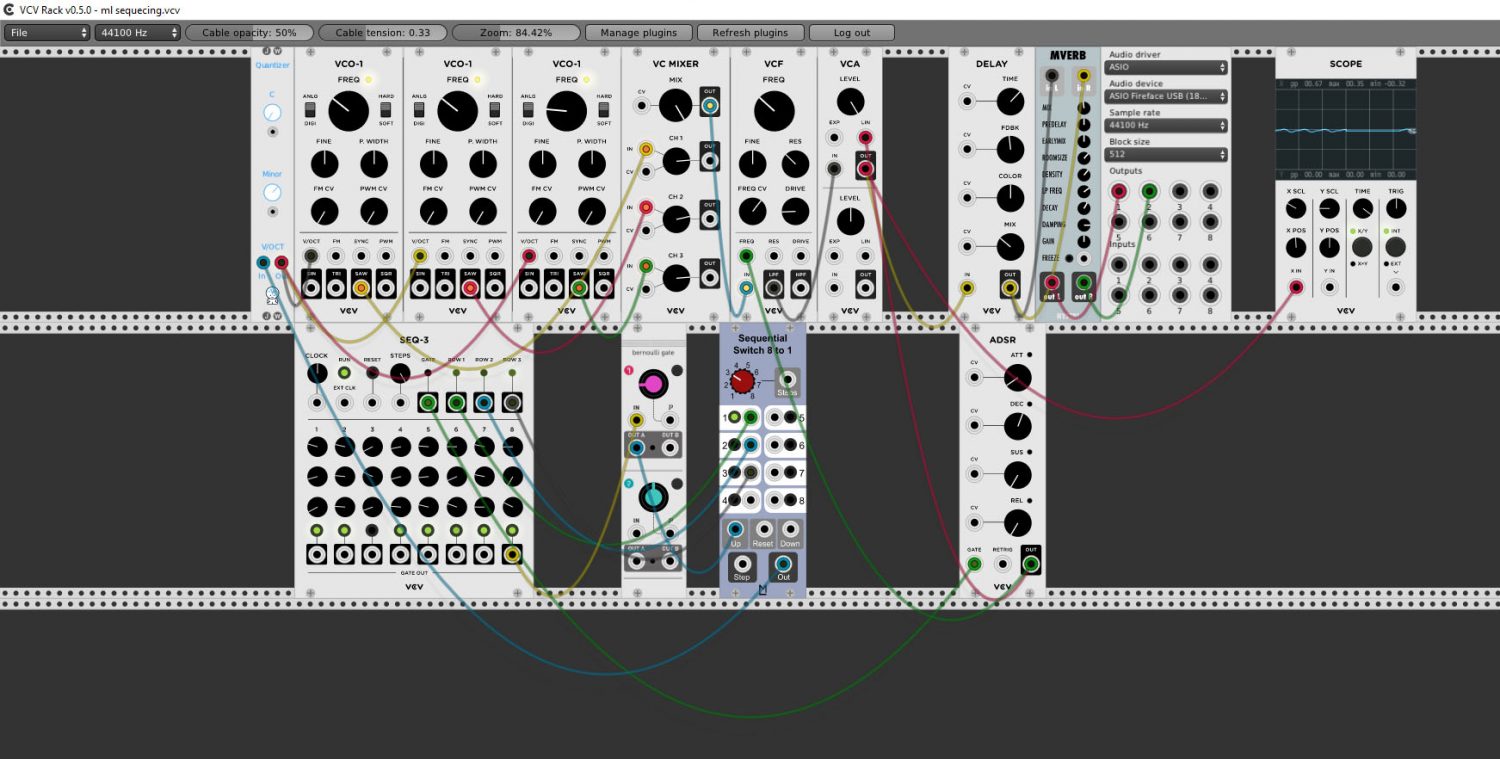
Task: Toggle ANLG/DIGI switch on first VCO-1
Action: [310, 109]
